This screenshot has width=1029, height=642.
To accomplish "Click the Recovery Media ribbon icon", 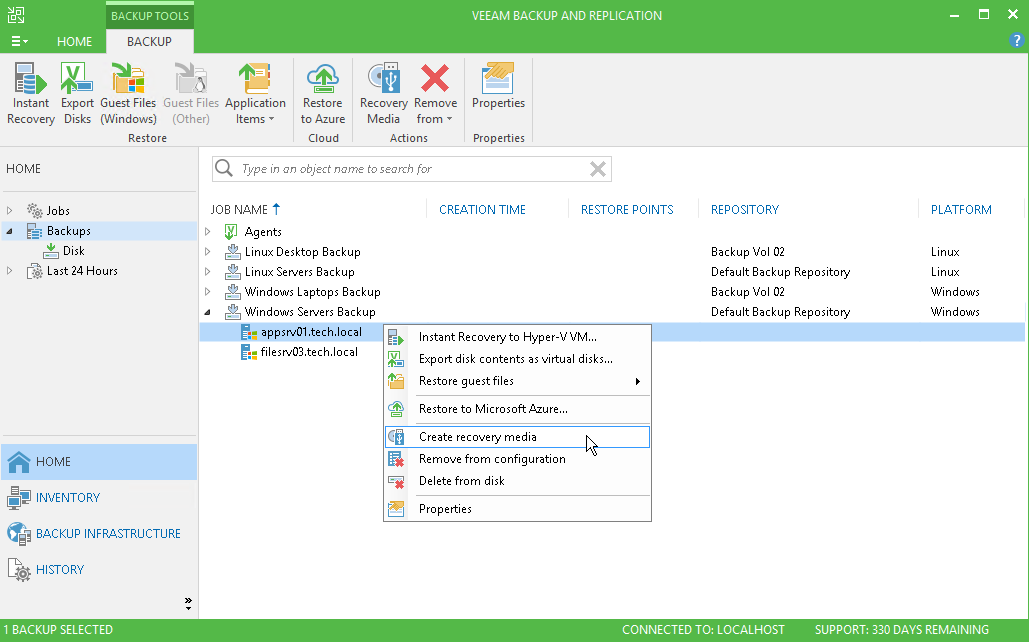I will tap(383, 93).
